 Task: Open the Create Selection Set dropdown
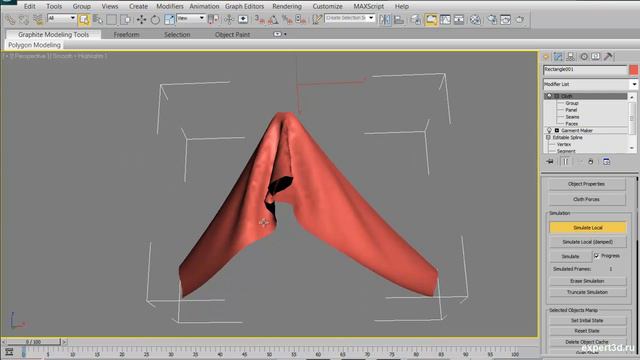pos(350,18)
